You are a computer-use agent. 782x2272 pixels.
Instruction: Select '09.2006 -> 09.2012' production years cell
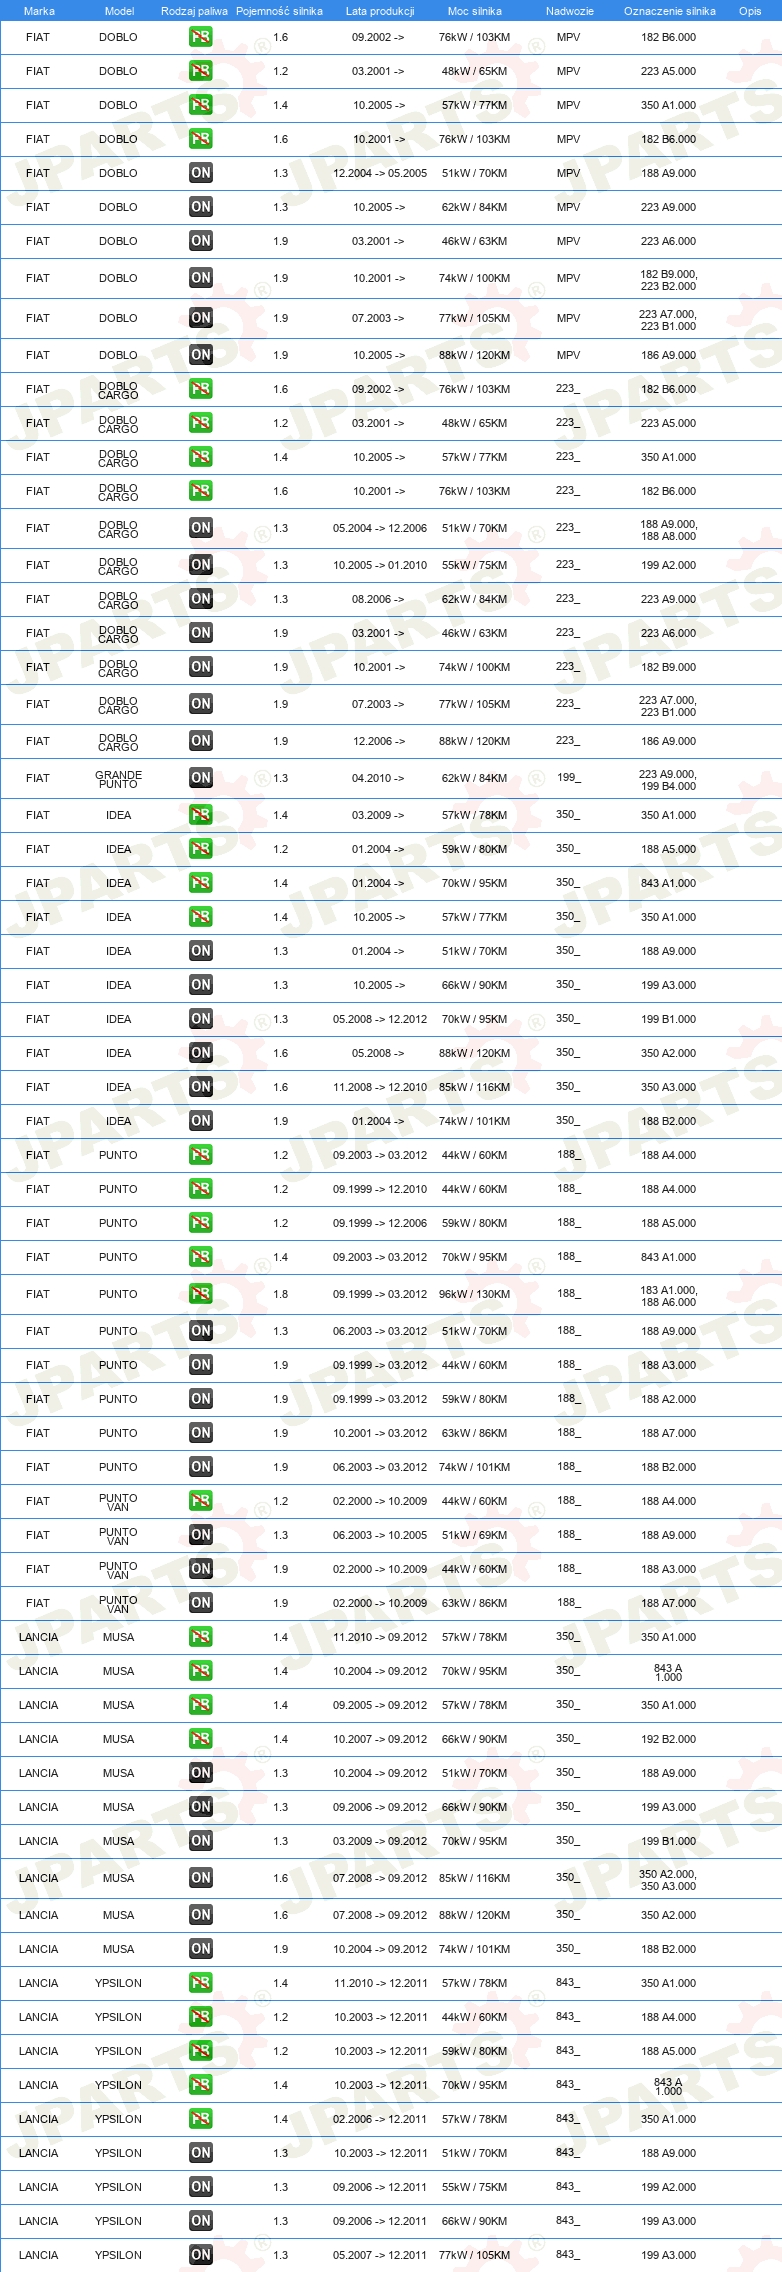380,1807
